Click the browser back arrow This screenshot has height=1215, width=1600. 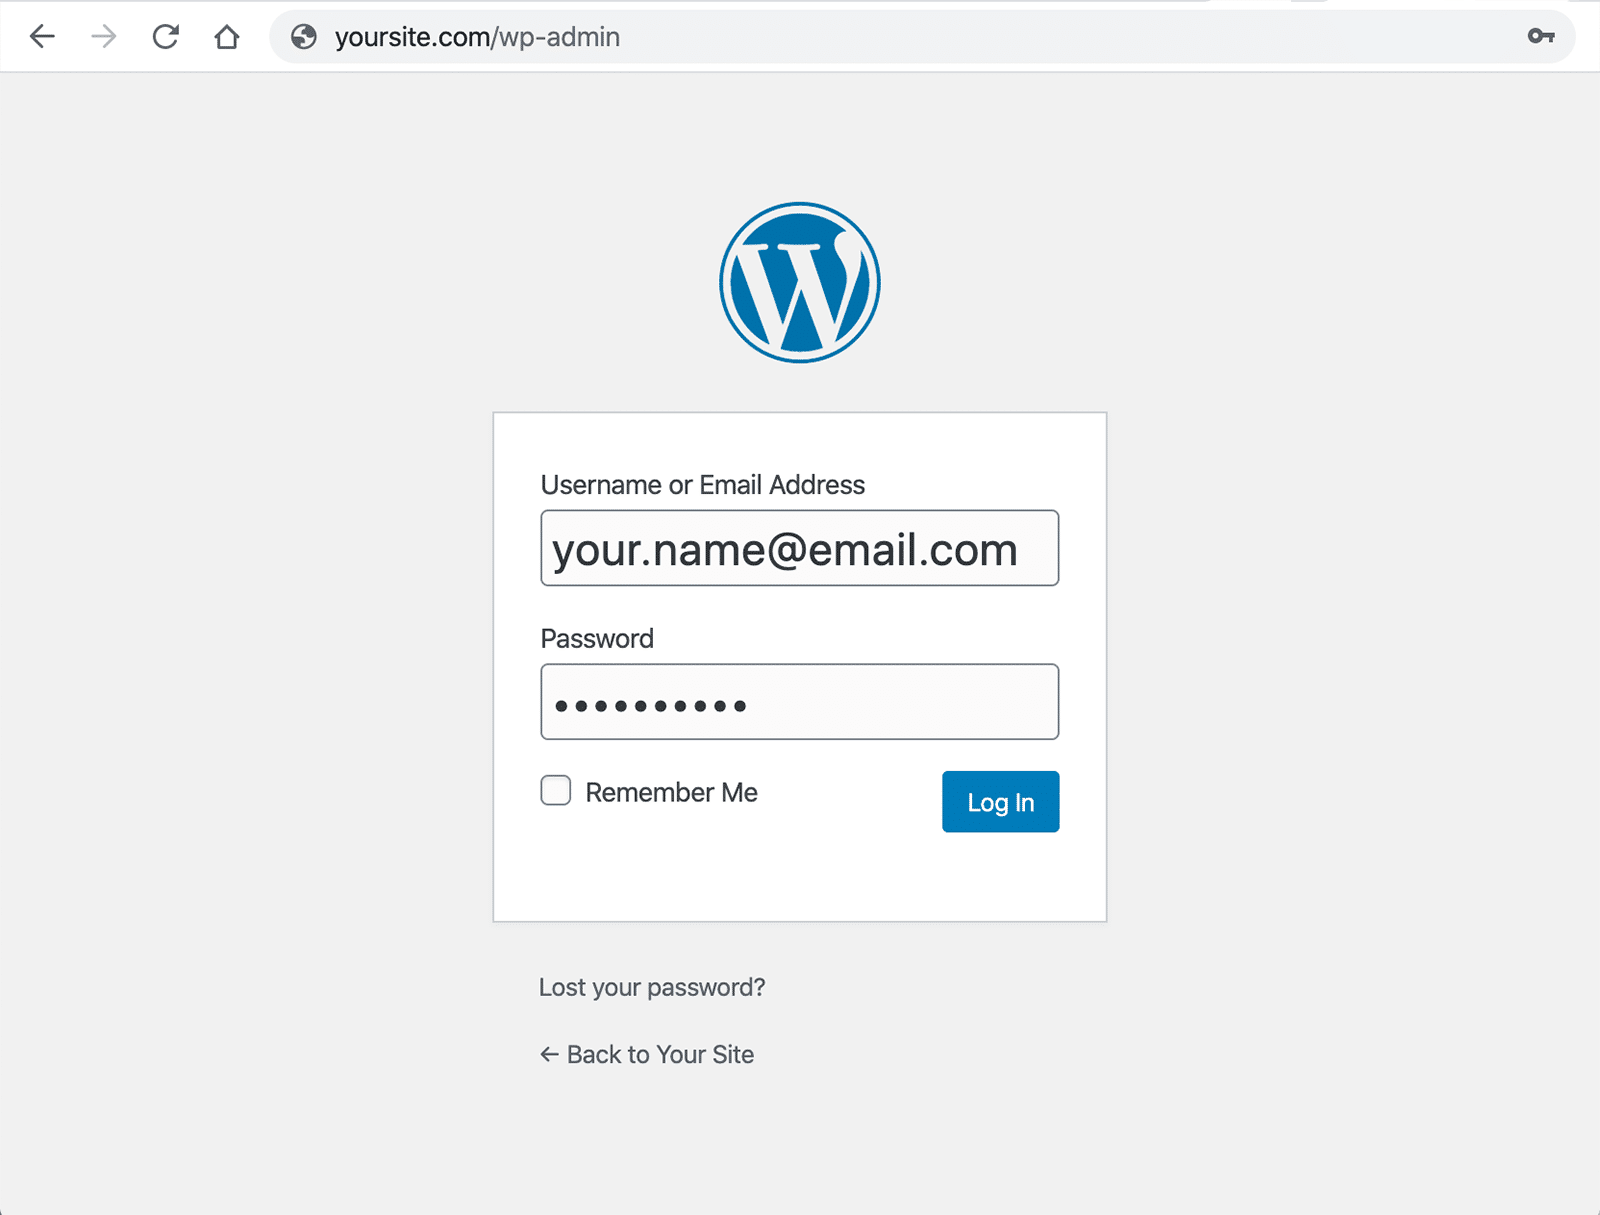click(x=42, y=37)
